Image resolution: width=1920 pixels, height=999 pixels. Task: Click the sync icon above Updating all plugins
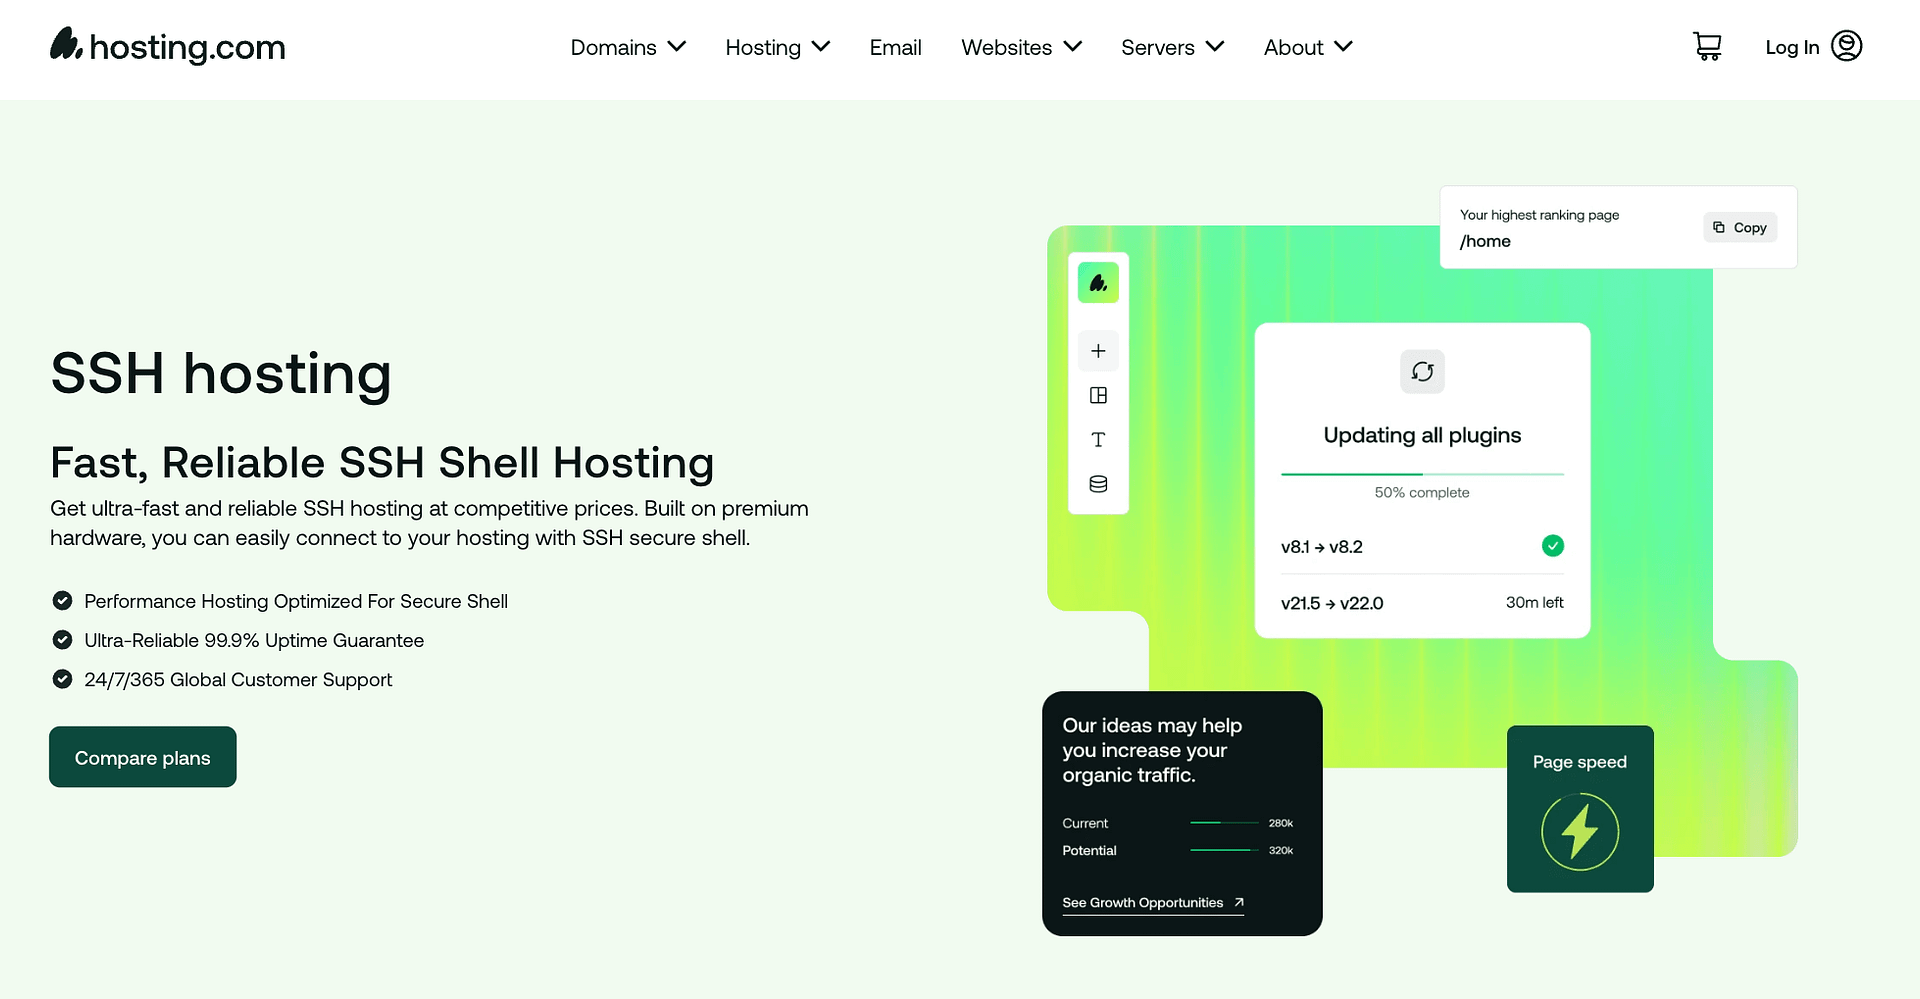(x=1422, y=371)
